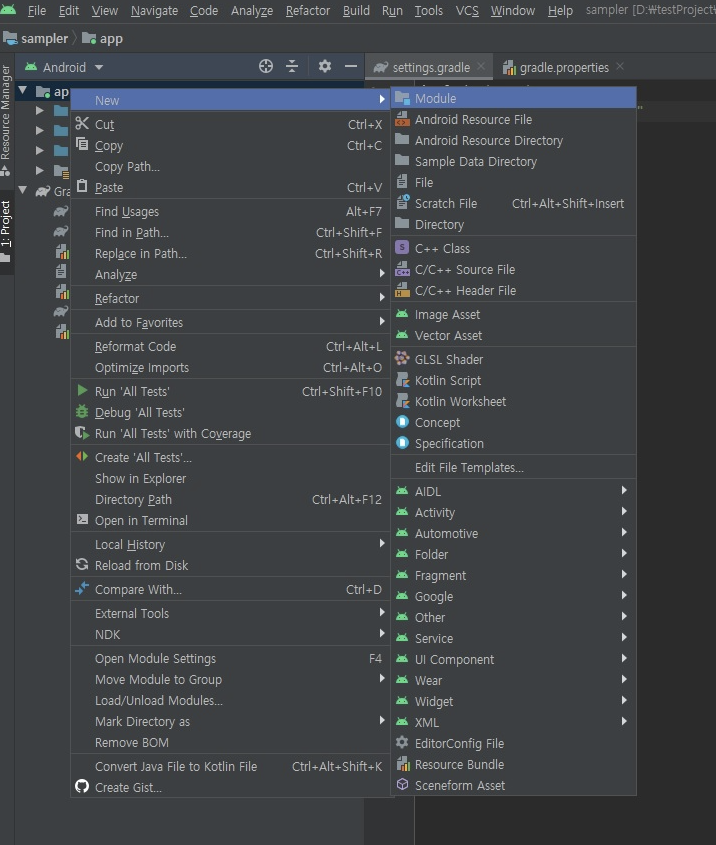
Task: Expand the NDK submenu
Action: (x=230, y=634)
